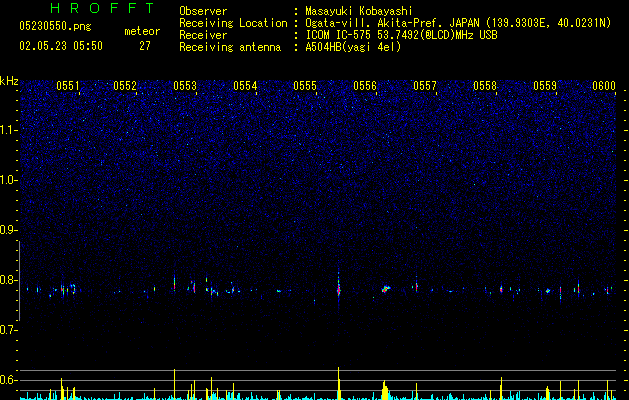Click the 0600 time marker
The width and height of the screenshot is (629, 400).
pos(604,86)
